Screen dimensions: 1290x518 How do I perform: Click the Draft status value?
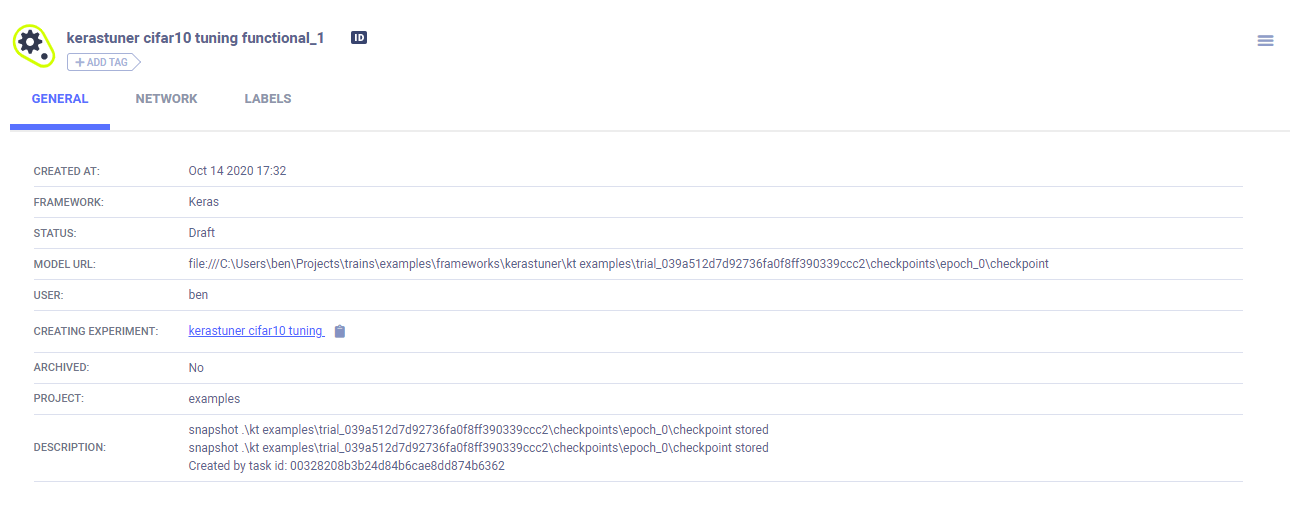click(203, 233)
